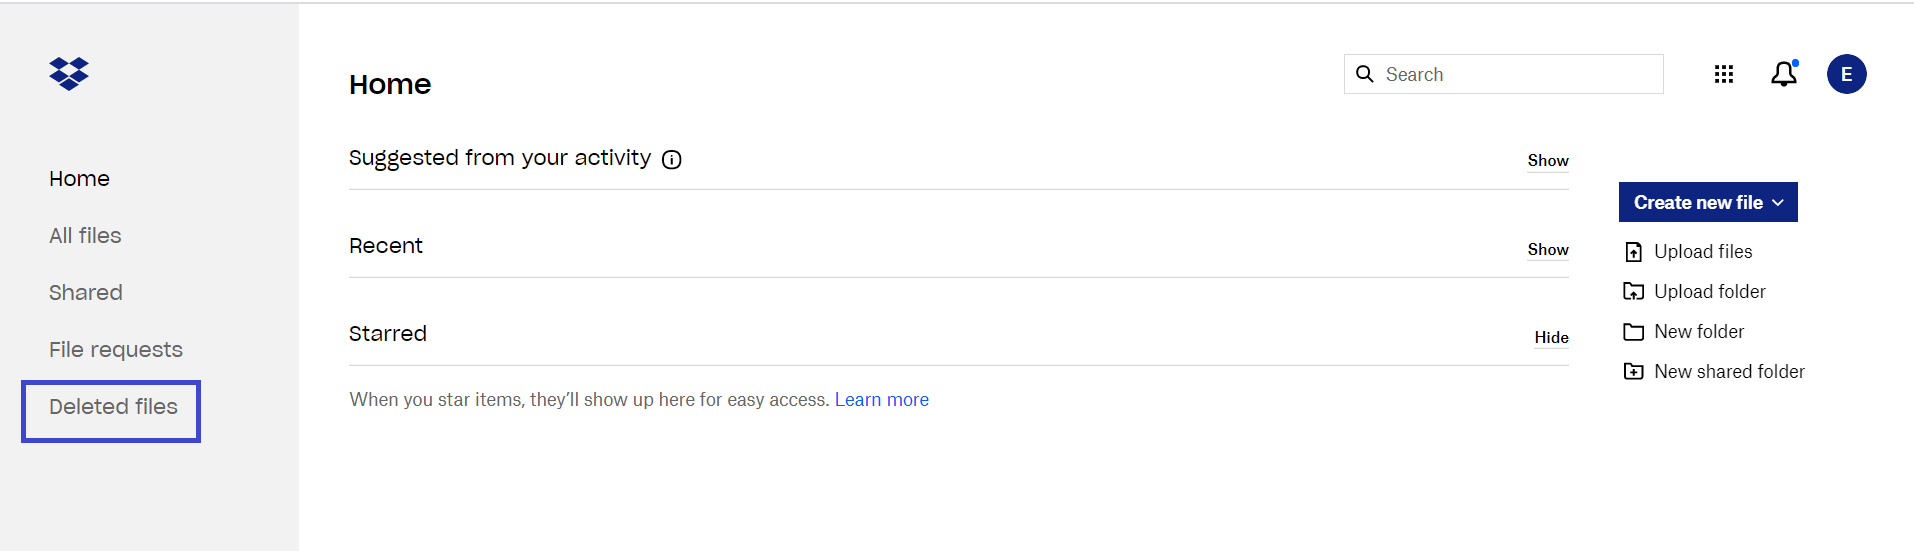
Task: Go to All files in sidebar
Action: pyautogui.click(x=85, y=236)
